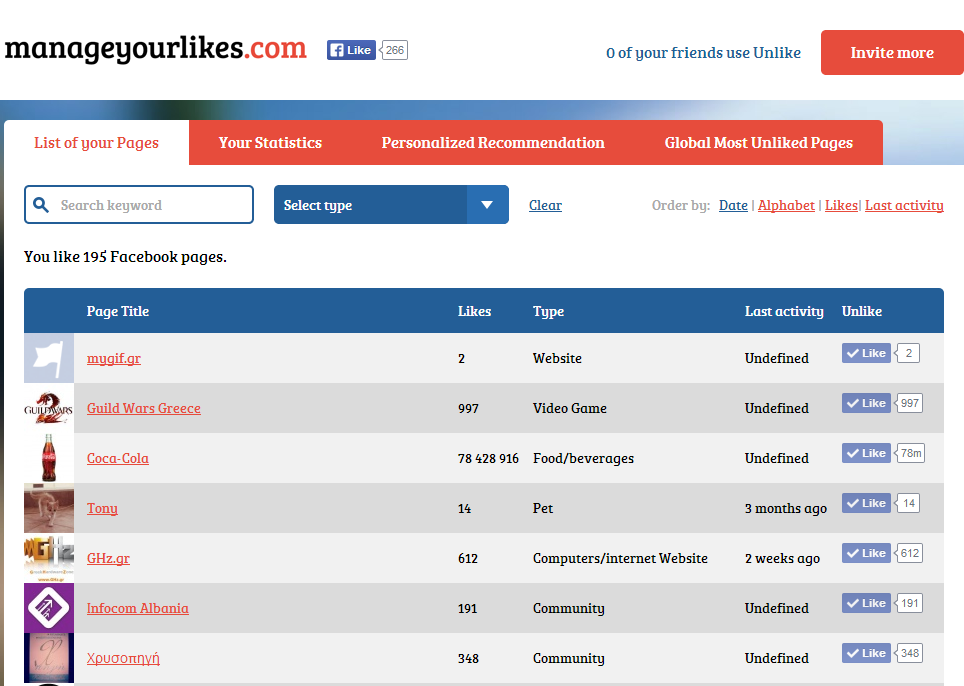Click the 612 count bubble next to GHz.gr Like
Screen dimensions: 964x686
pyautogui.click(x=909, y=553)
